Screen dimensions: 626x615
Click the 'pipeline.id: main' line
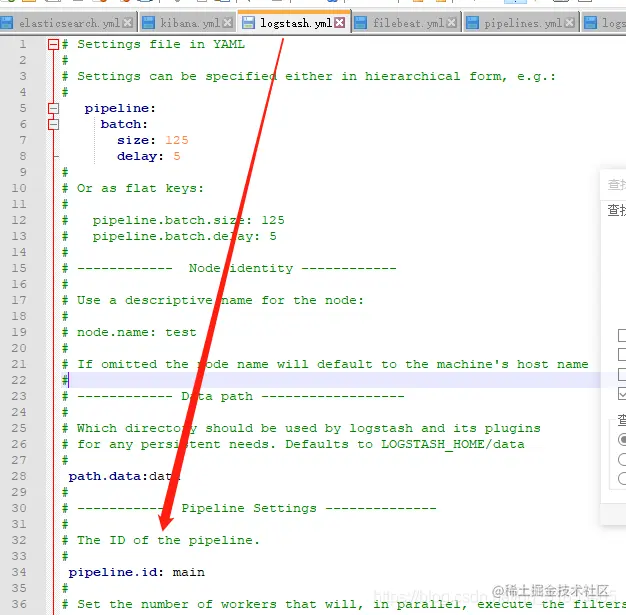pyautogui.click(x=137, y=572)
